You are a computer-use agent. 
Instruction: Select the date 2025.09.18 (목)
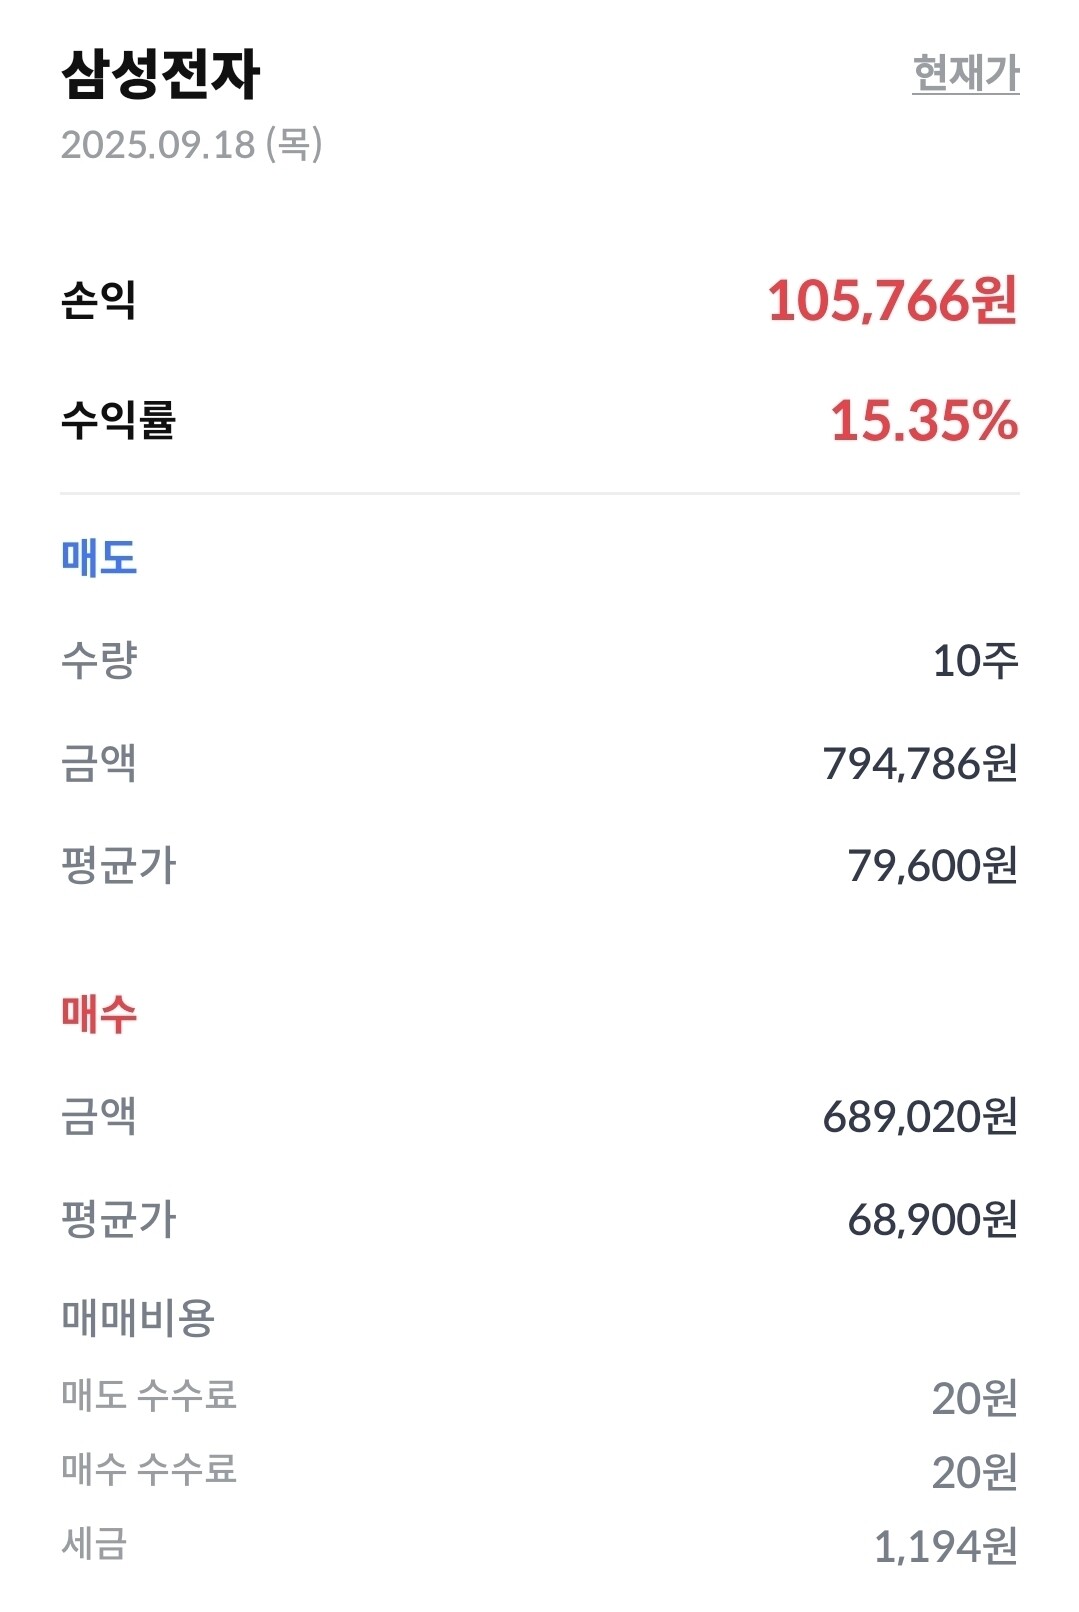pyautogui.click(x=191, y=145)
